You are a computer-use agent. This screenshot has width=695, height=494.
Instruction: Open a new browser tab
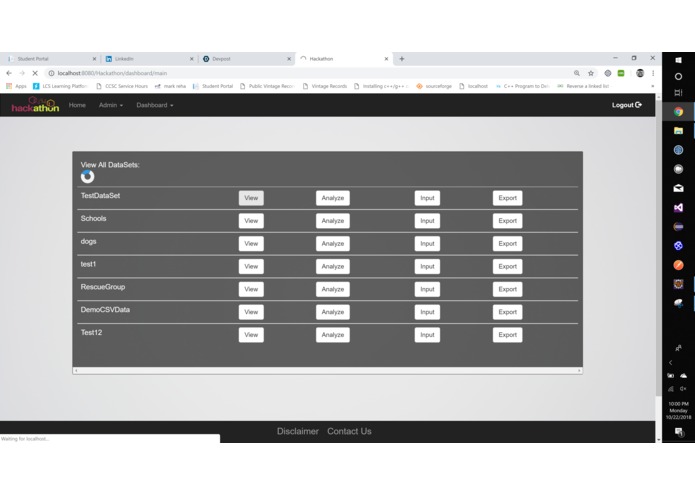click(402, 58)
